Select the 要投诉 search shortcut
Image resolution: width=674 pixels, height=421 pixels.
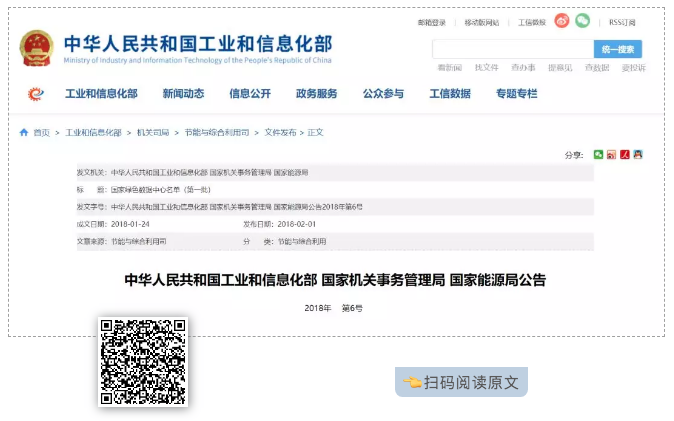click(634, 68)
